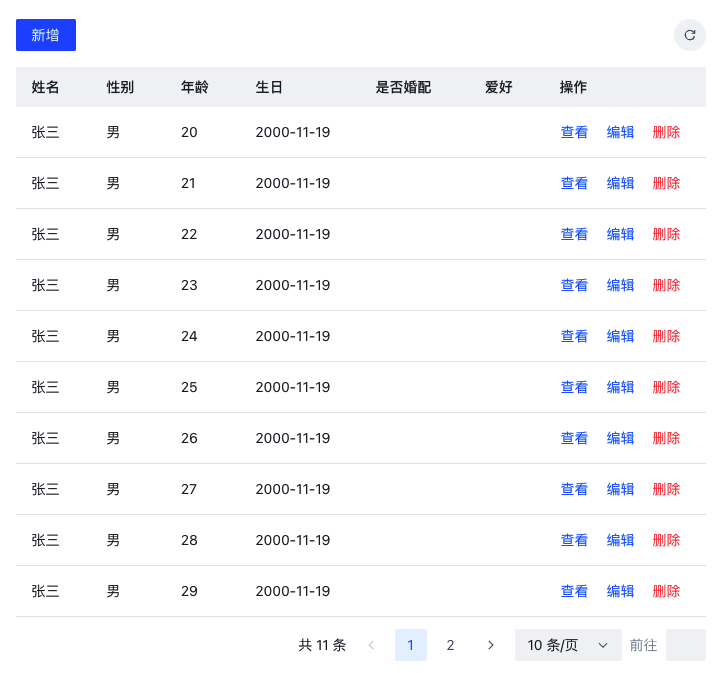The image size is (725, 673).
Task: View the last row with age 29
Action: 574,591
